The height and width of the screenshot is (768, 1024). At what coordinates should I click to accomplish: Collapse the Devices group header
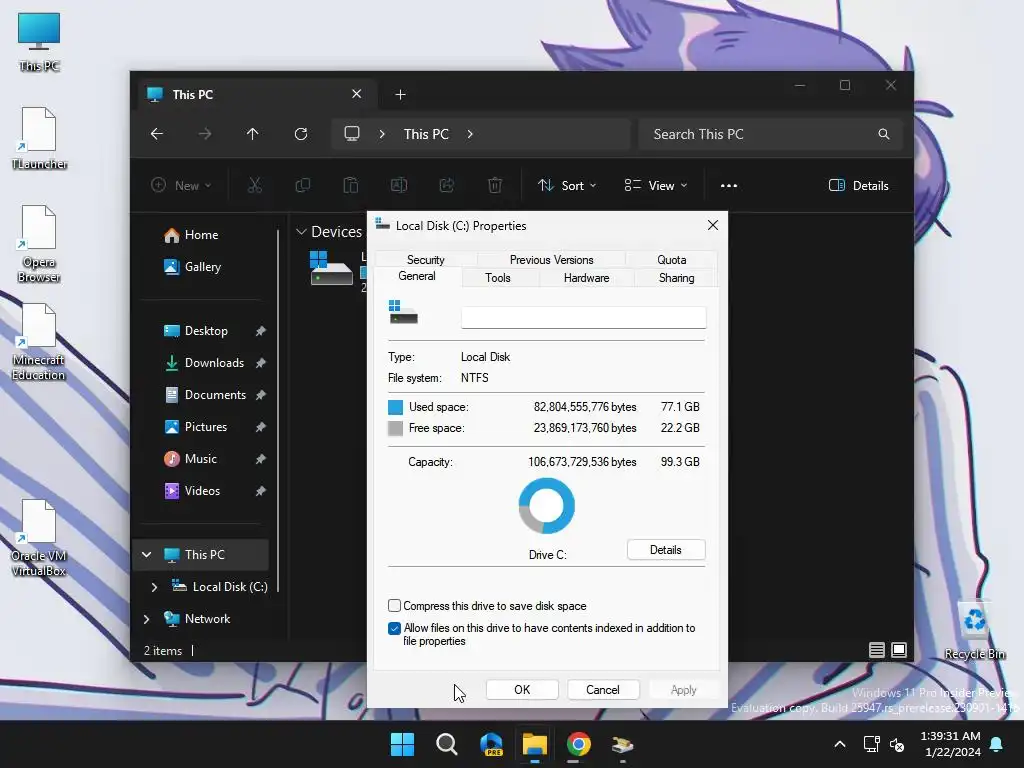pyautogui.click(x=301, y=232)
